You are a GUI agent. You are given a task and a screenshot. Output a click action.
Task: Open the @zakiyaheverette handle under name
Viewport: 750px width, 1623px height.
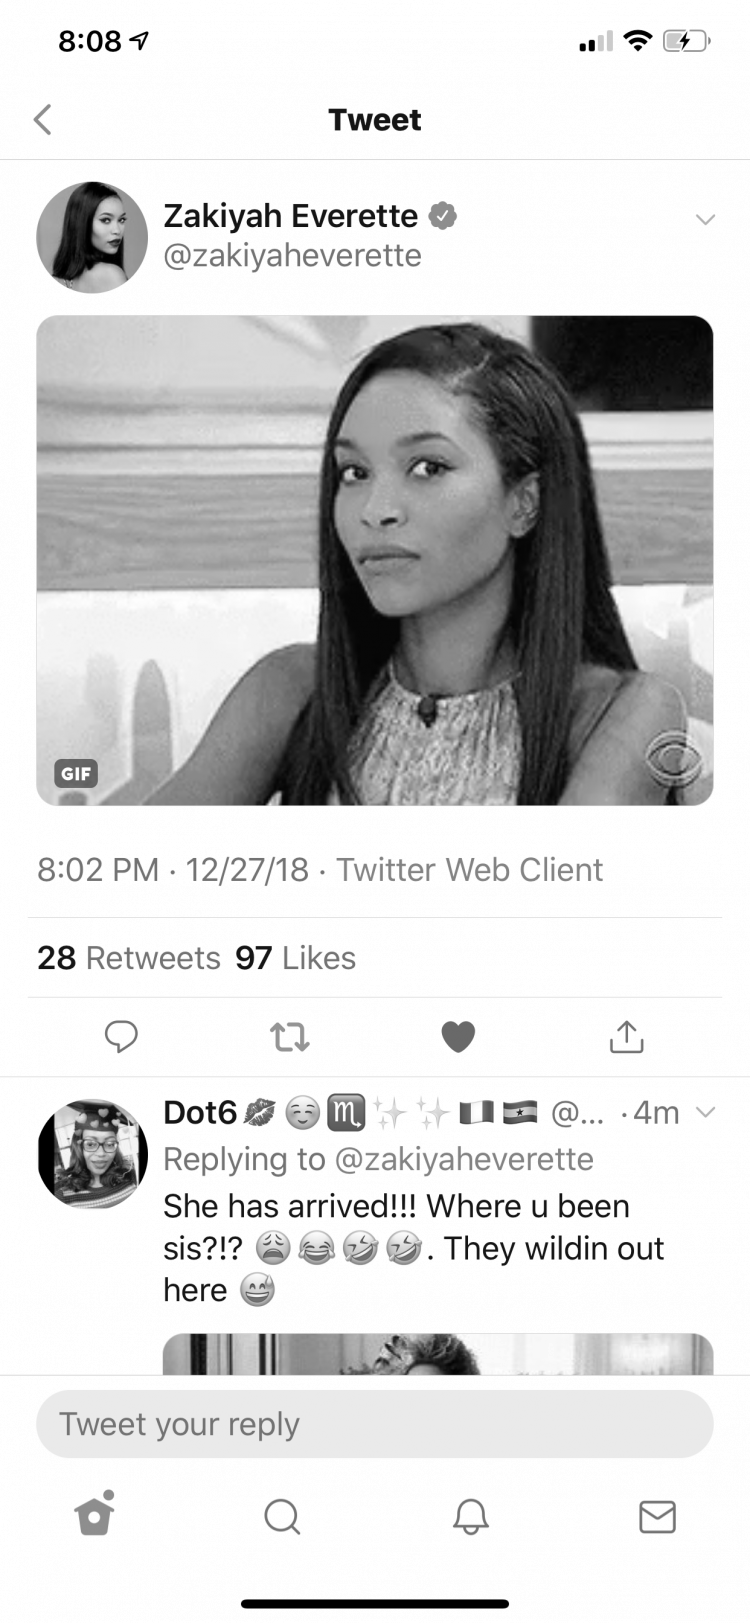[292, 256]
